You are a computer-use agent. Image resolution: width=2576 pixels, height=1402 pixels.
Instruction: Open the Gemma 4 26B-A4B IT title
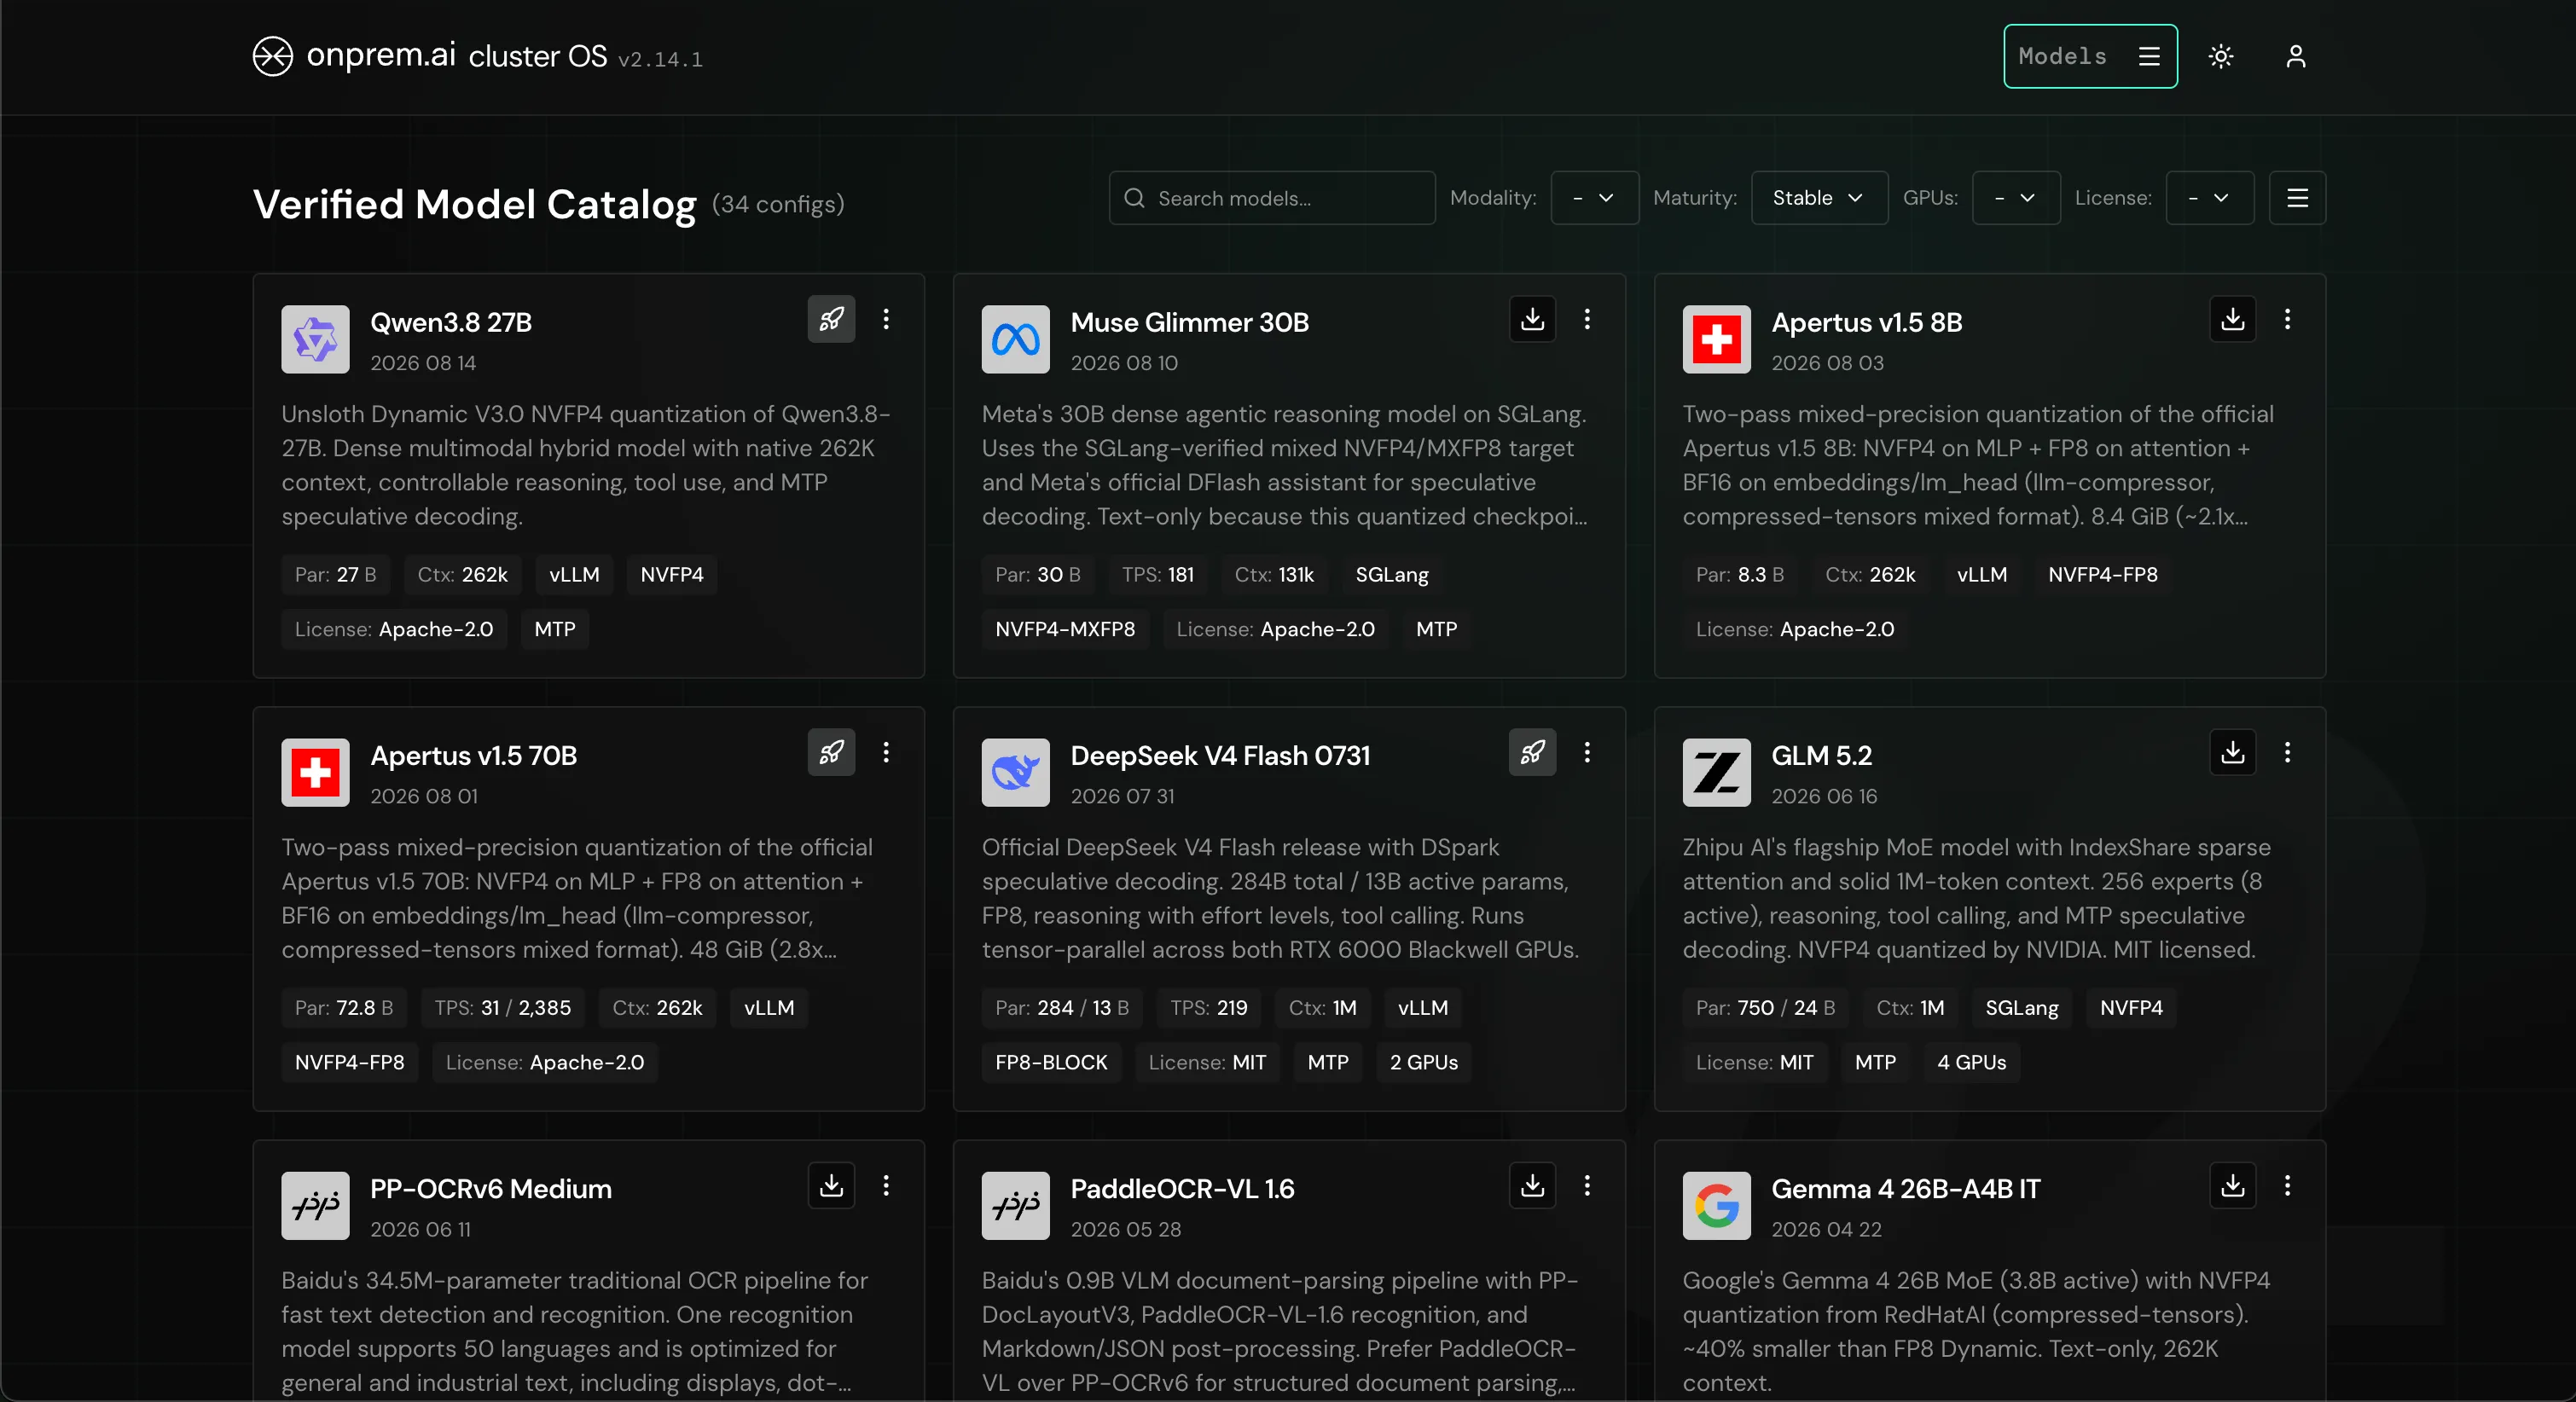coord(1905,1188)
